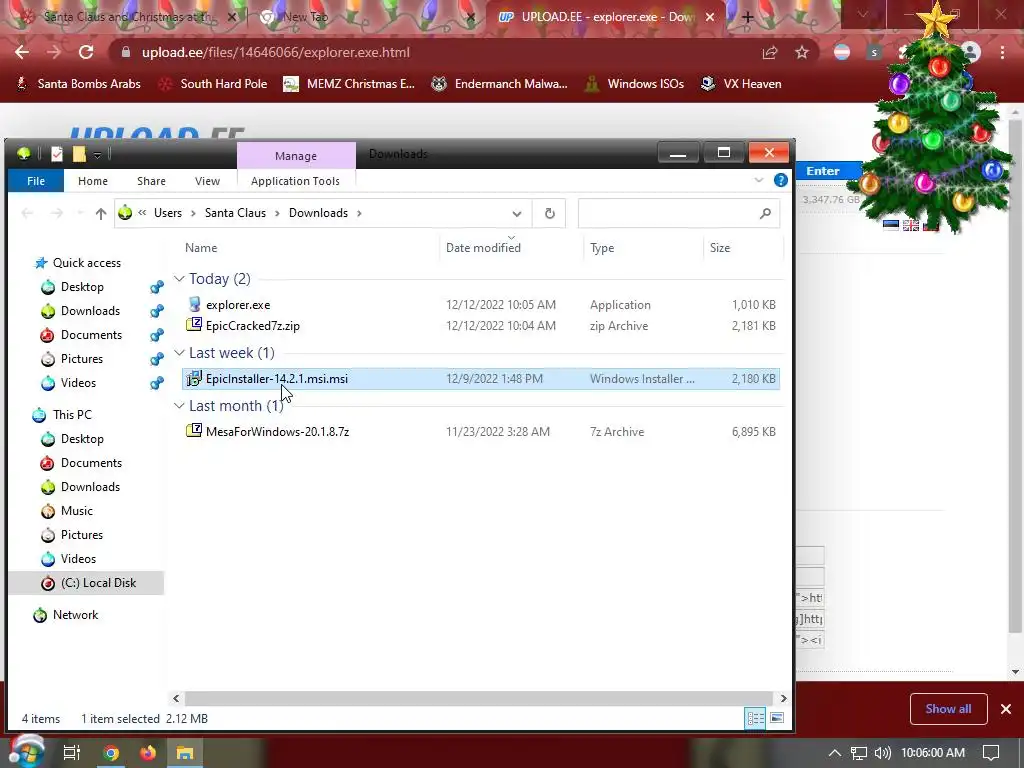Screen dimensions: 1024x768
Task: Open Windows ISOs bookmark
Action: coord(635,84)
